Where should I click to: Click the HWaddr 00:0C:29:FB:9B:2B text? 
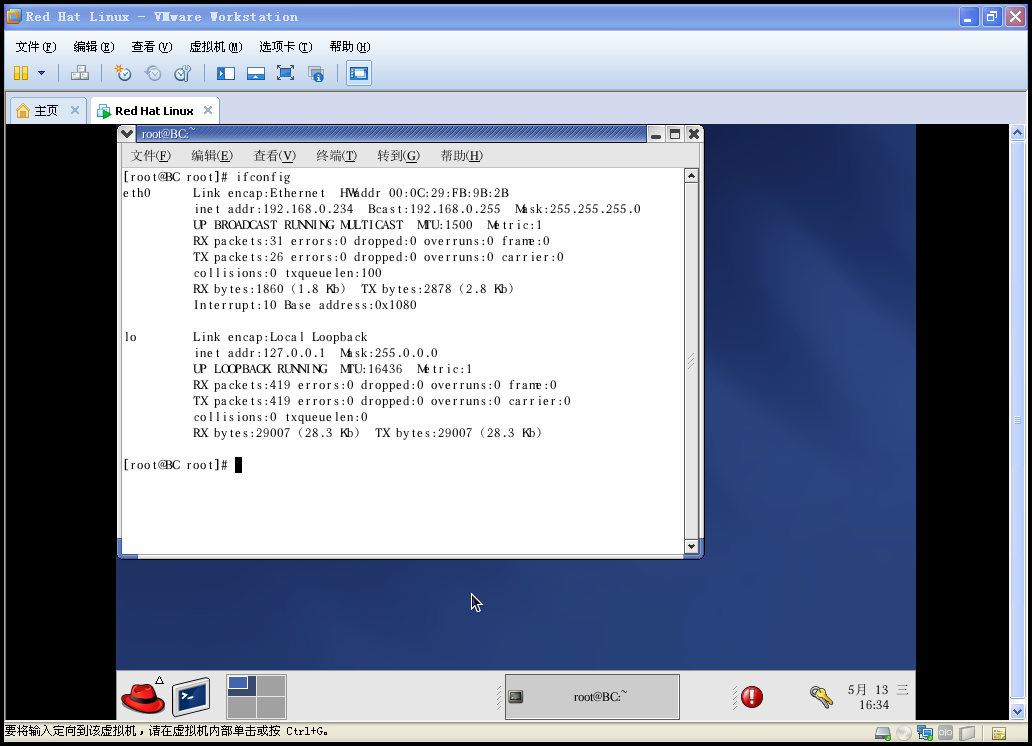[425, 193]
